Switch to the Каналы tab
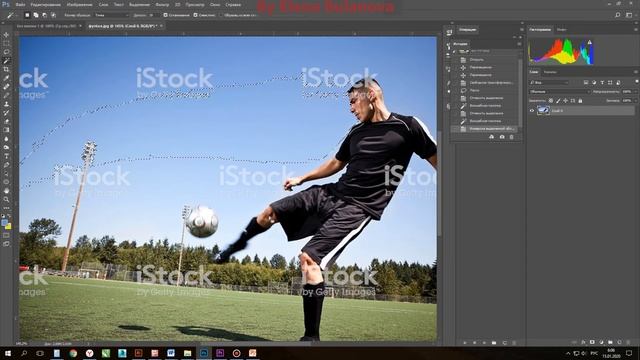640x360 pixels. click(x=550, y=72)
